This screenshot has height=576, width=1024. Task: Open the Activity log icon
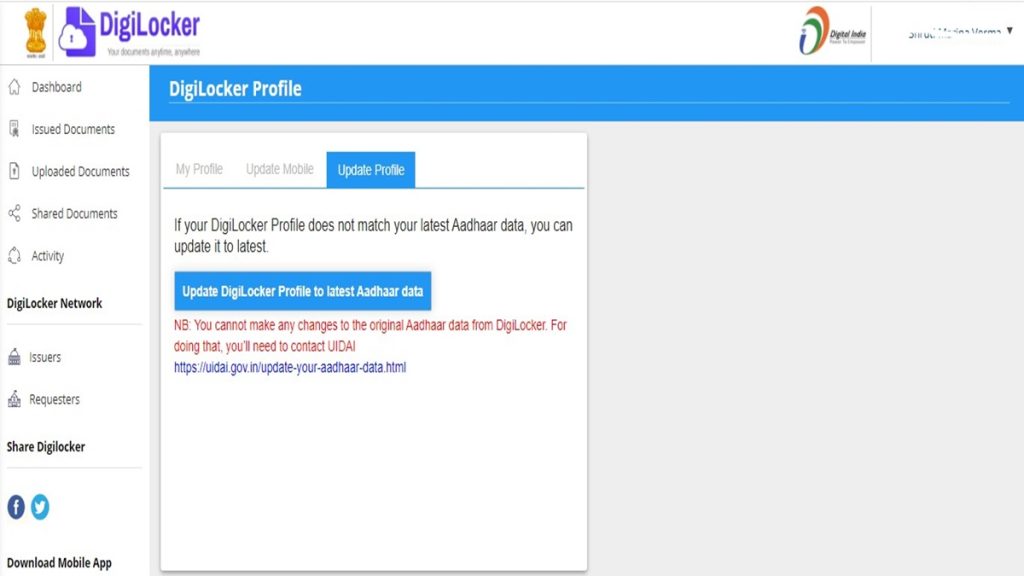tap(14, 256)
